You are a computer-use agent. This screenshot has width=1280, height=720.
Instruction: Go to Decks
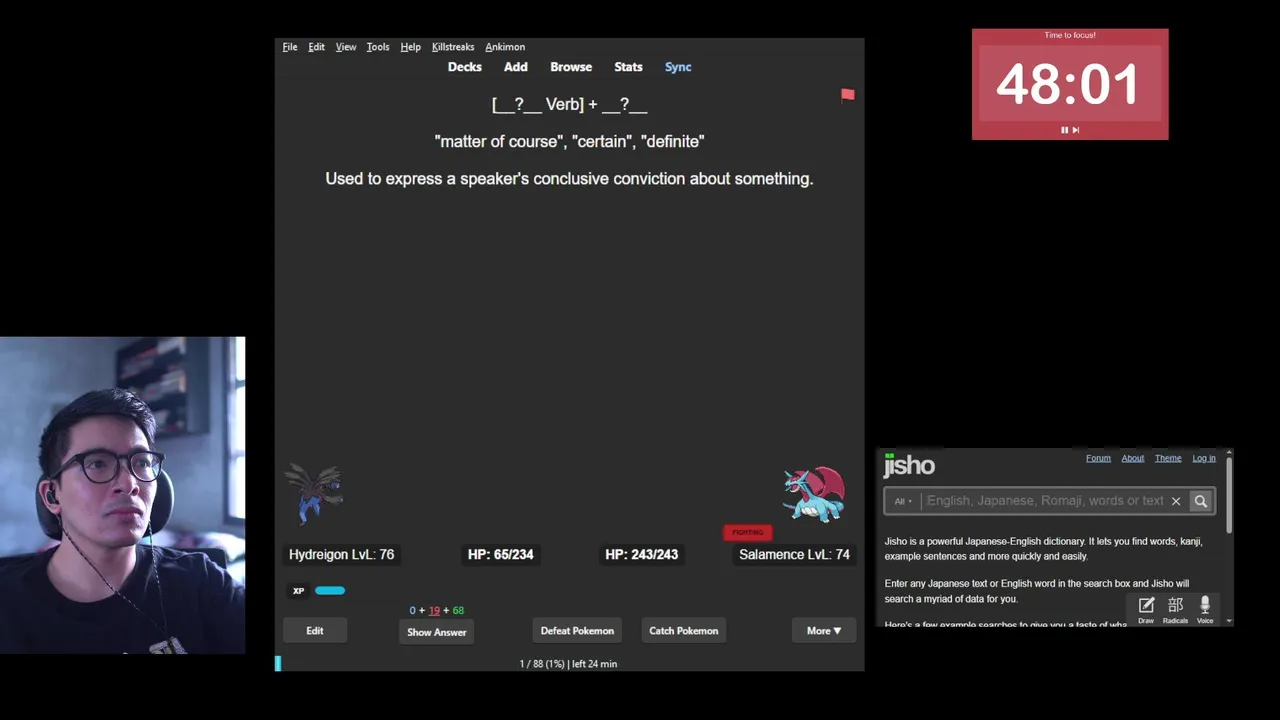click(465, 67)
